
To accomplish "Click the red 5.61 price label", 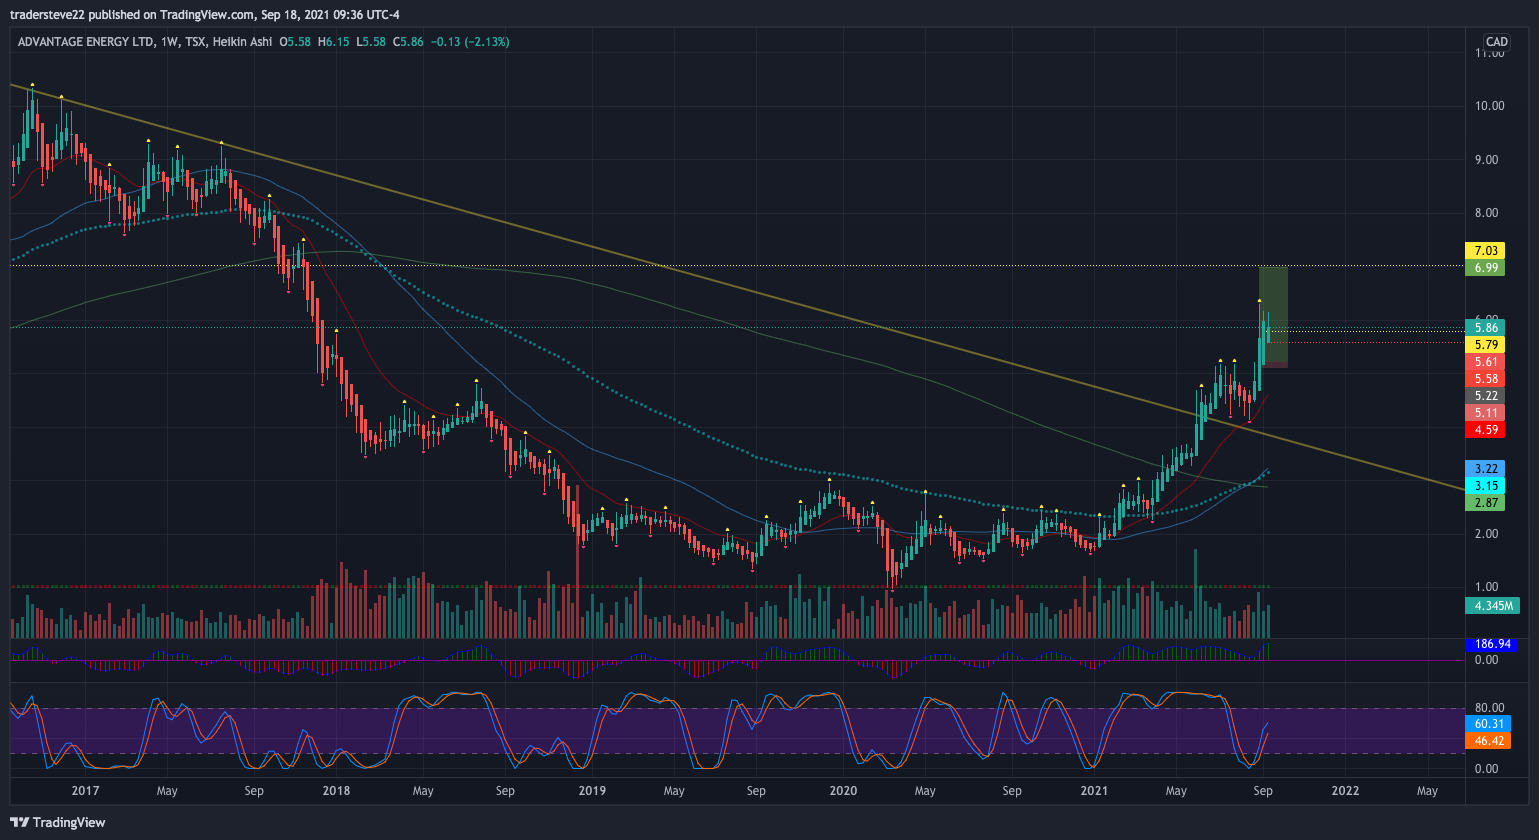I will point(1485,362).
